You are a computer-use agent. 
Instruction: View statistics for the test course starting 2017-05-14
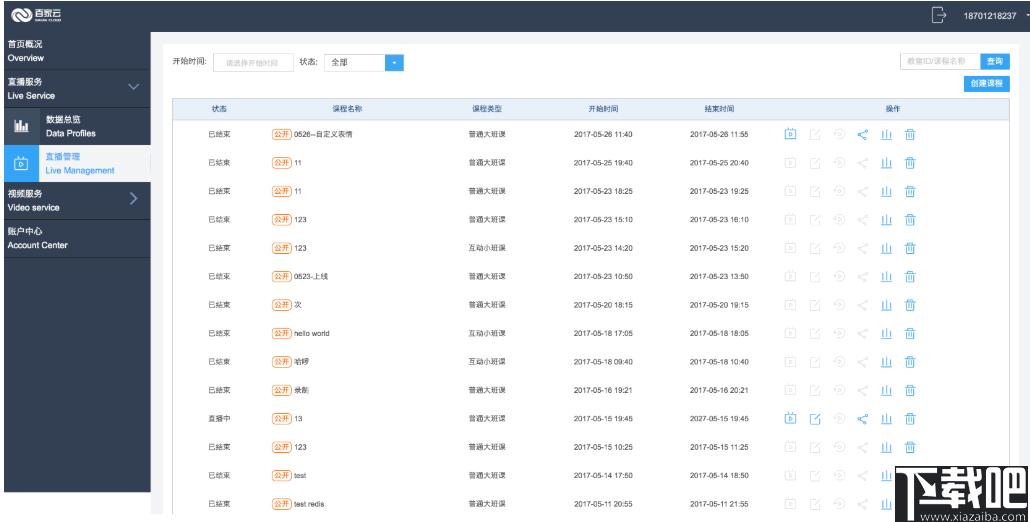point(886,475)
